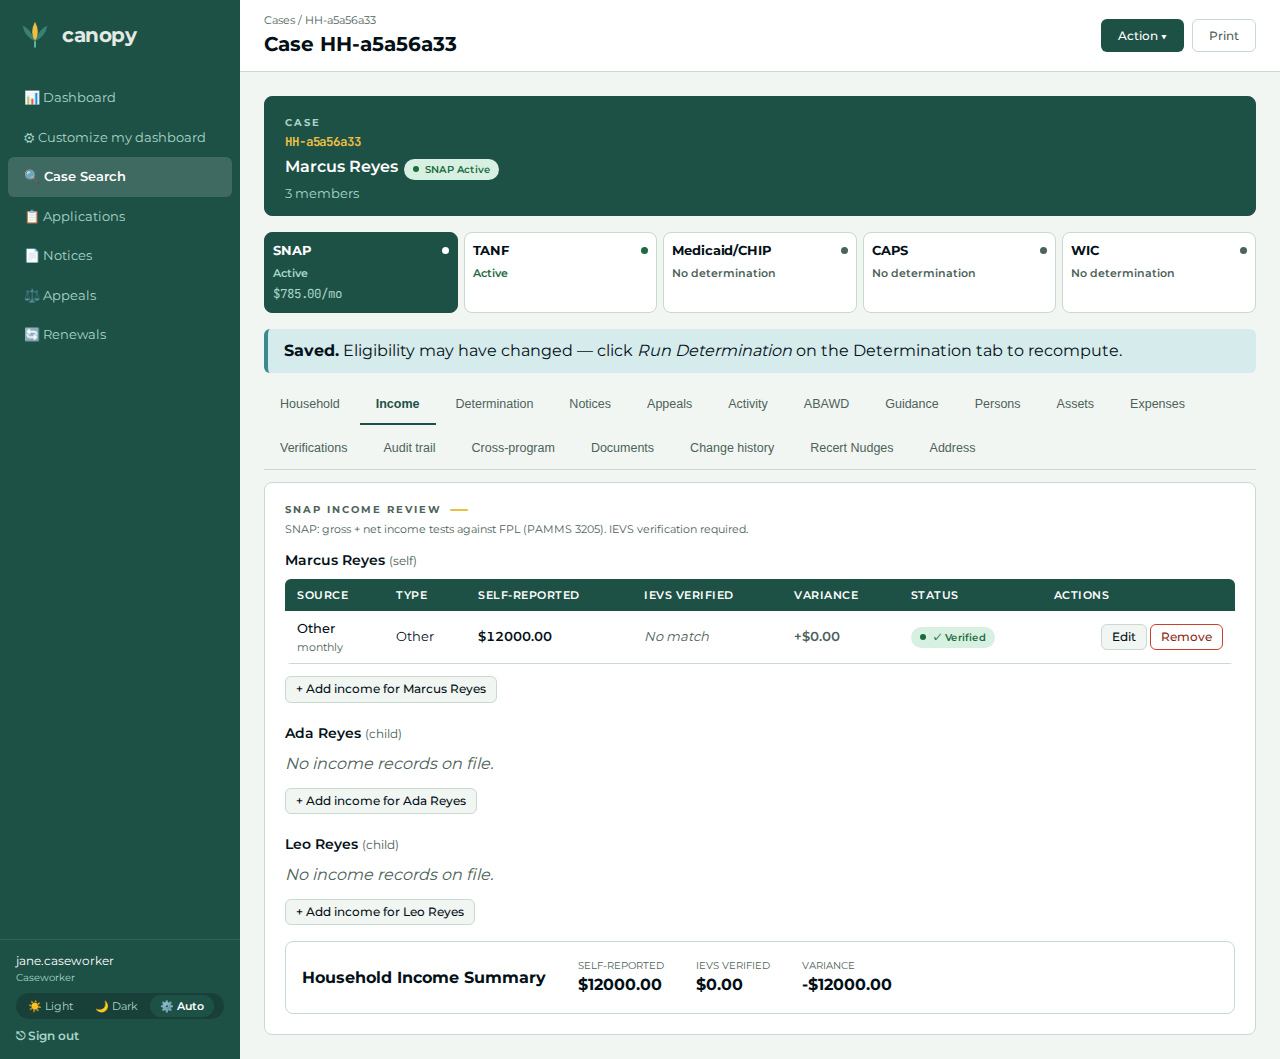
Task: Open Appeals in the sidebar
Action: coord(120,296)
